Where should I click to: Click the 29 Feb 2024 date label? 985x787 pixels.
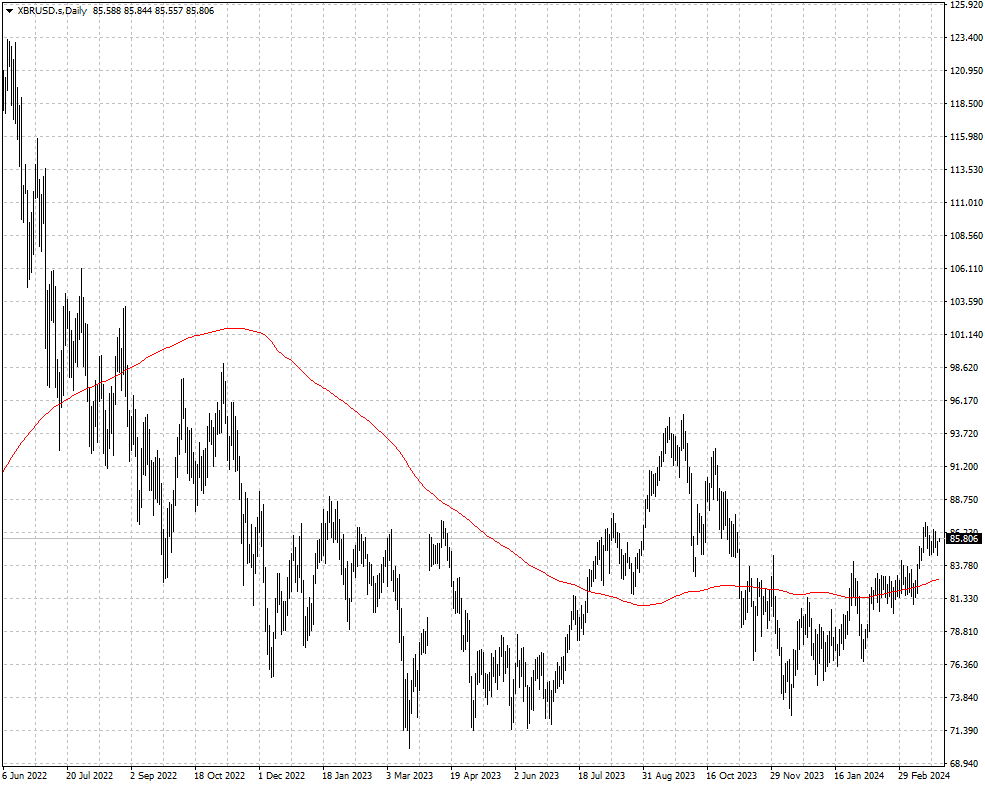coord(923,776)
